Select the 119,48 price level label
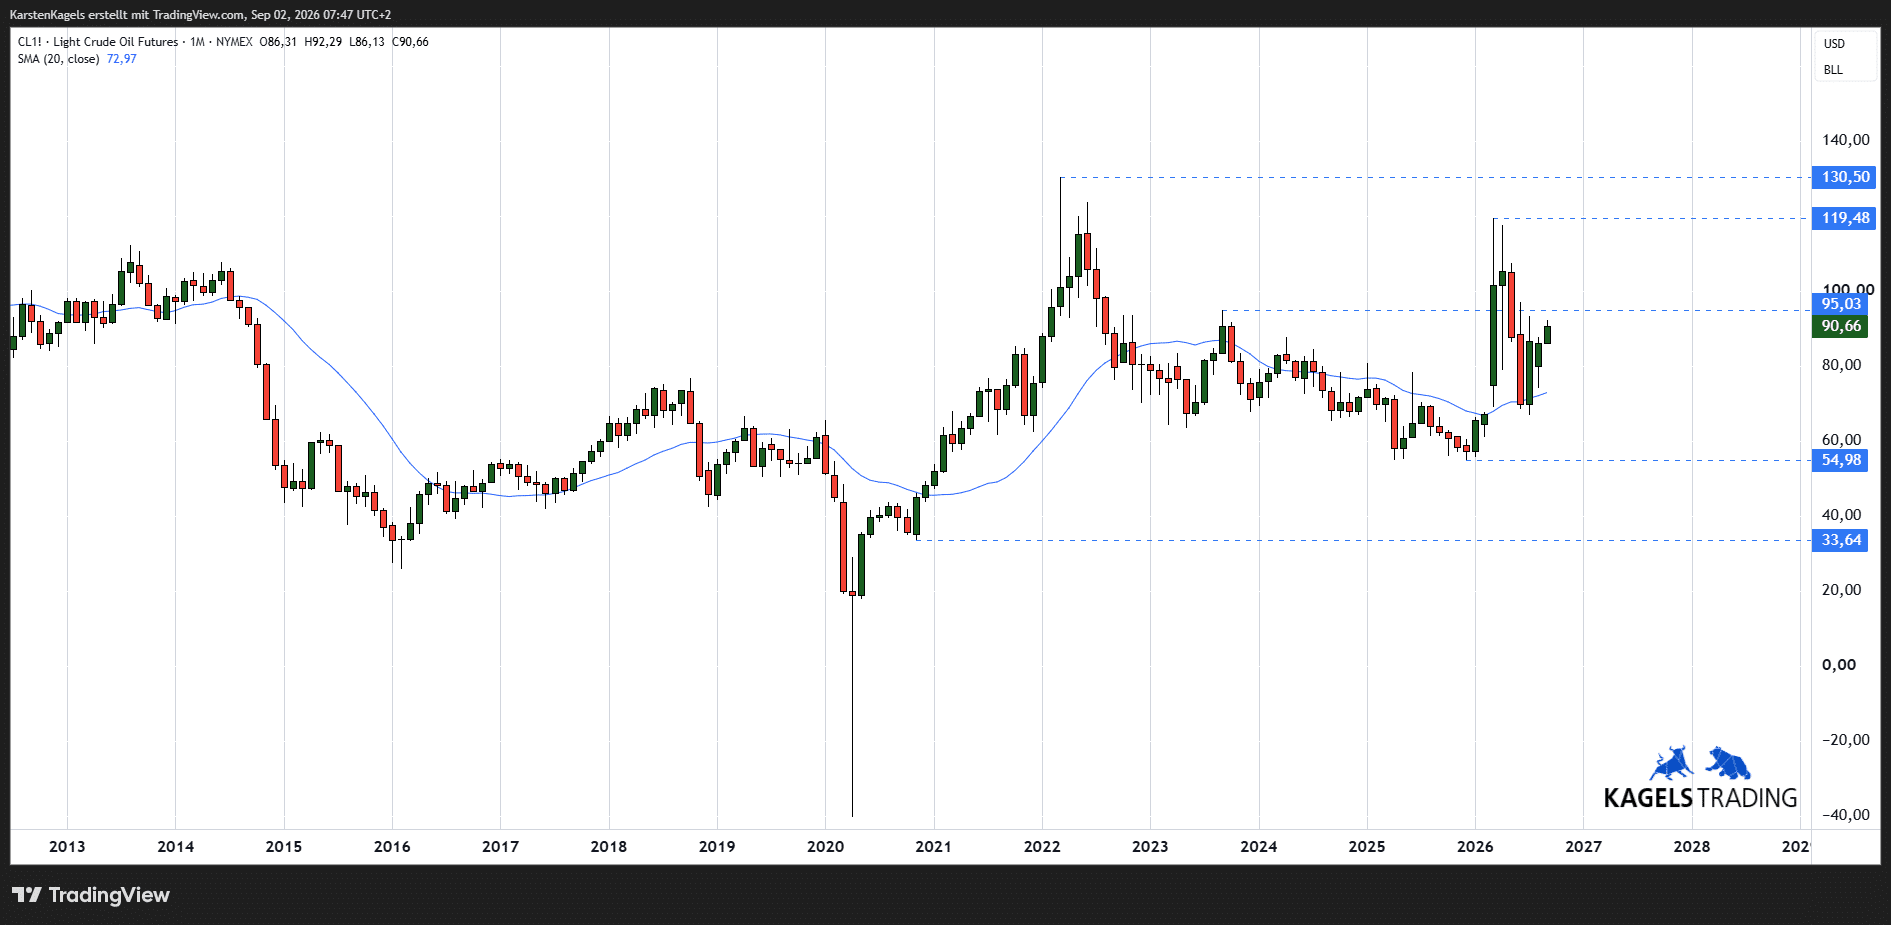 tap(1845, 218)
